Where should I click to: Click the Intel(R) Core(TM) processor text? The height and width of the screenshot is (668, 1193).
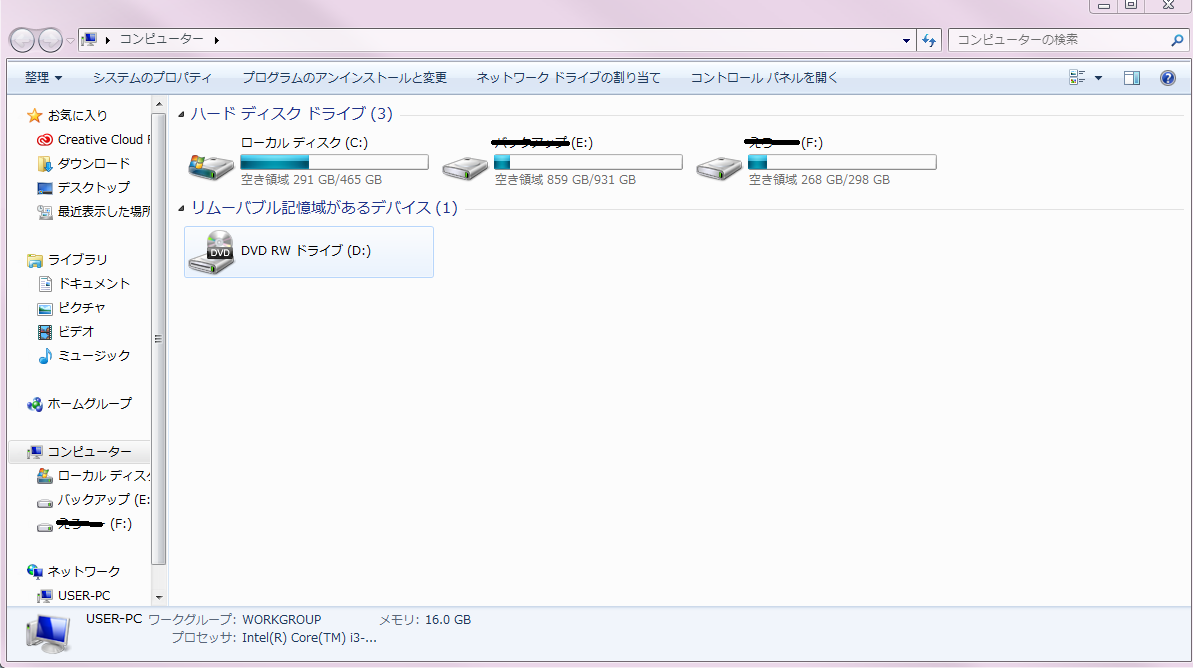point(309,638)
